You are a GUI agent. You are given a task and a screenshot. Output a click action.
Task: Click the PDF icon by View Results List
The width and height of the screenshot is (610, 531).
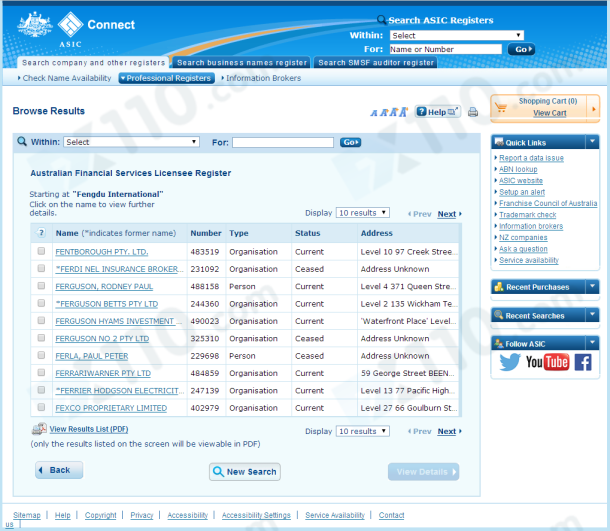(38, 429)
